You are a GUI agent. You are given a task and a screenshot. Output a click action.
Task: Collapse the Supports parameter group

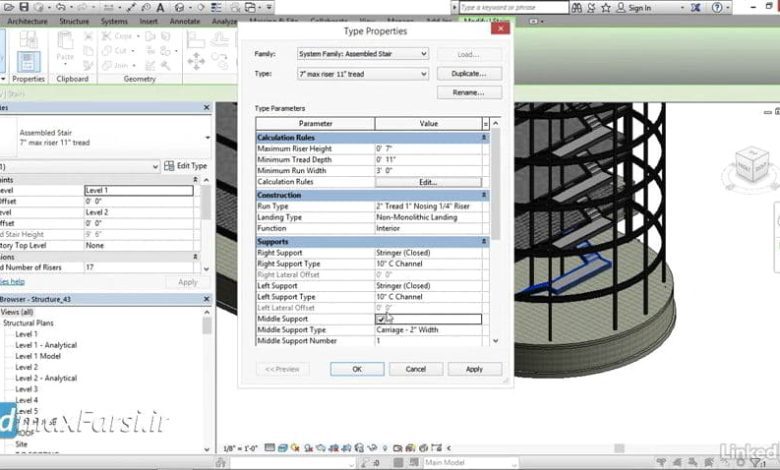tap(484, 241)
